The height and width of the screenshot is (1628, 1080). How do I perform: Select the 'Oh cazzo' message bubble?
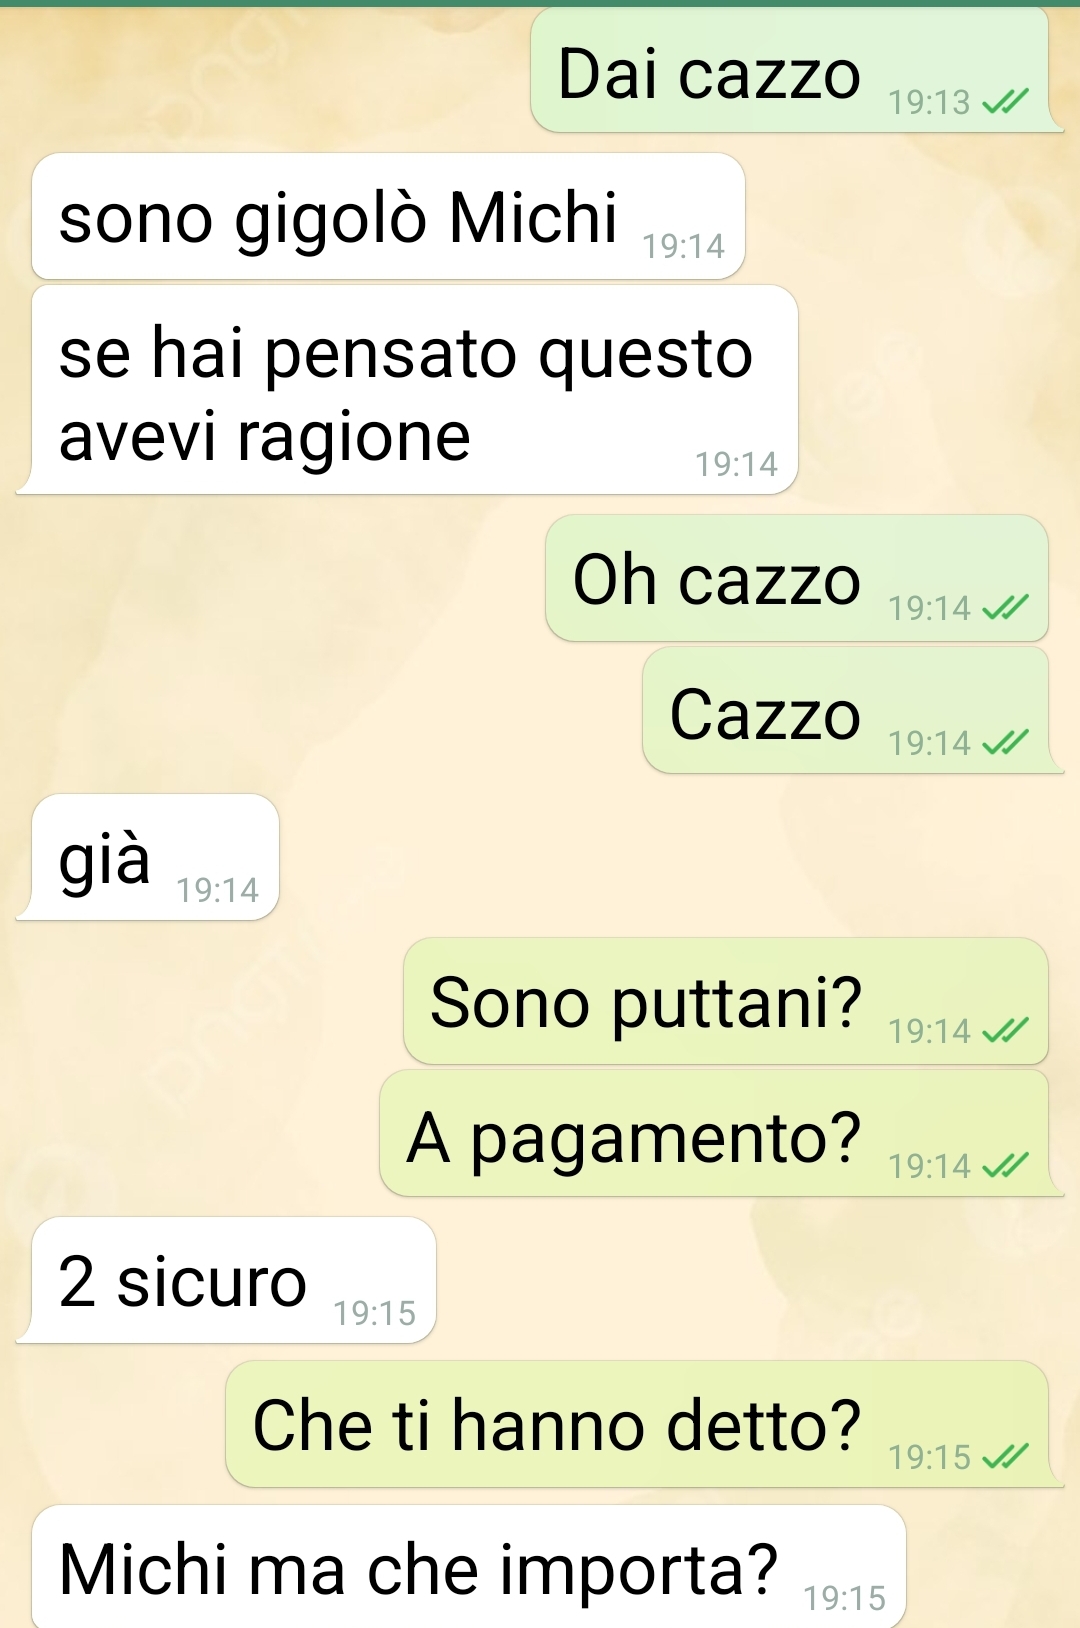coord(797,578)
